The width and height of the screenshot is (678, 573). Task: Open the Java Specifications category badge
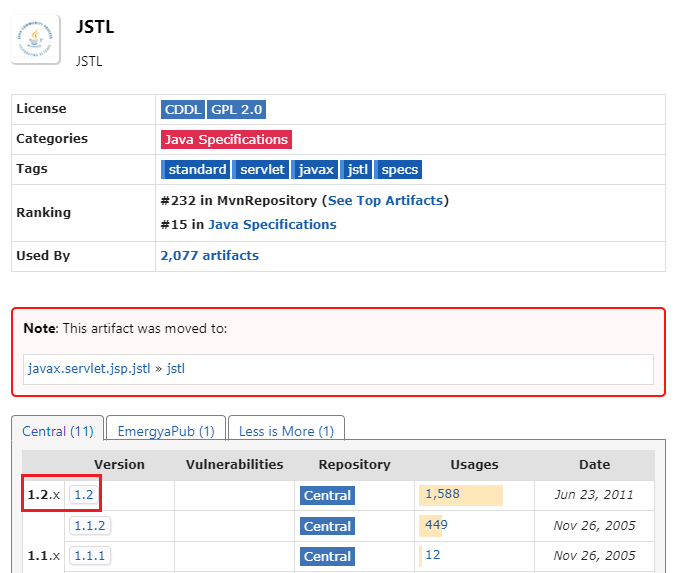226,139
